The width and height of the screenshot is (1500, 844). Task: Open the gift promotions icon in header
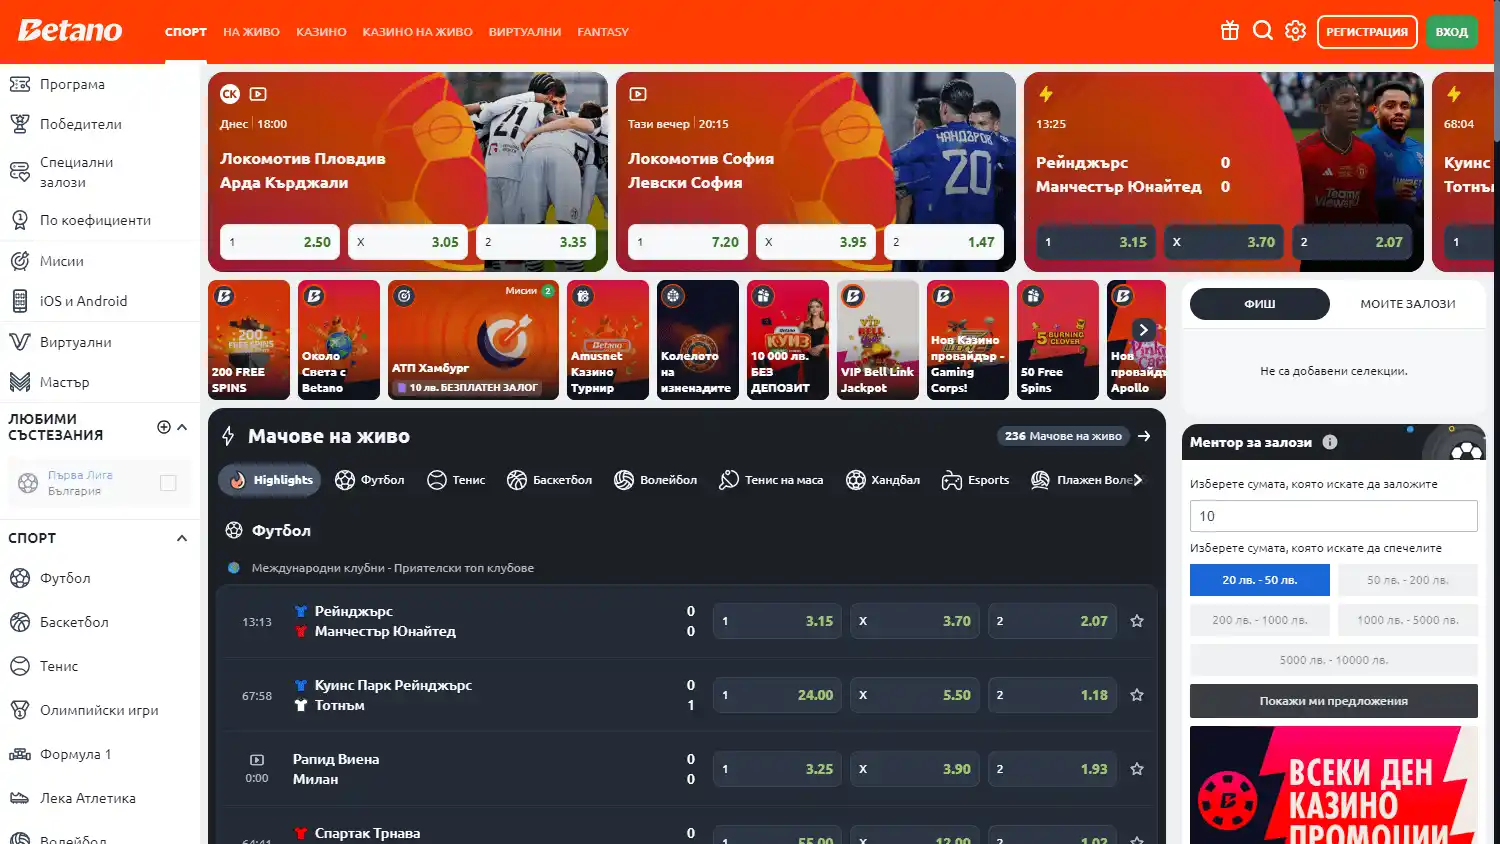(x=1230, y=31)
